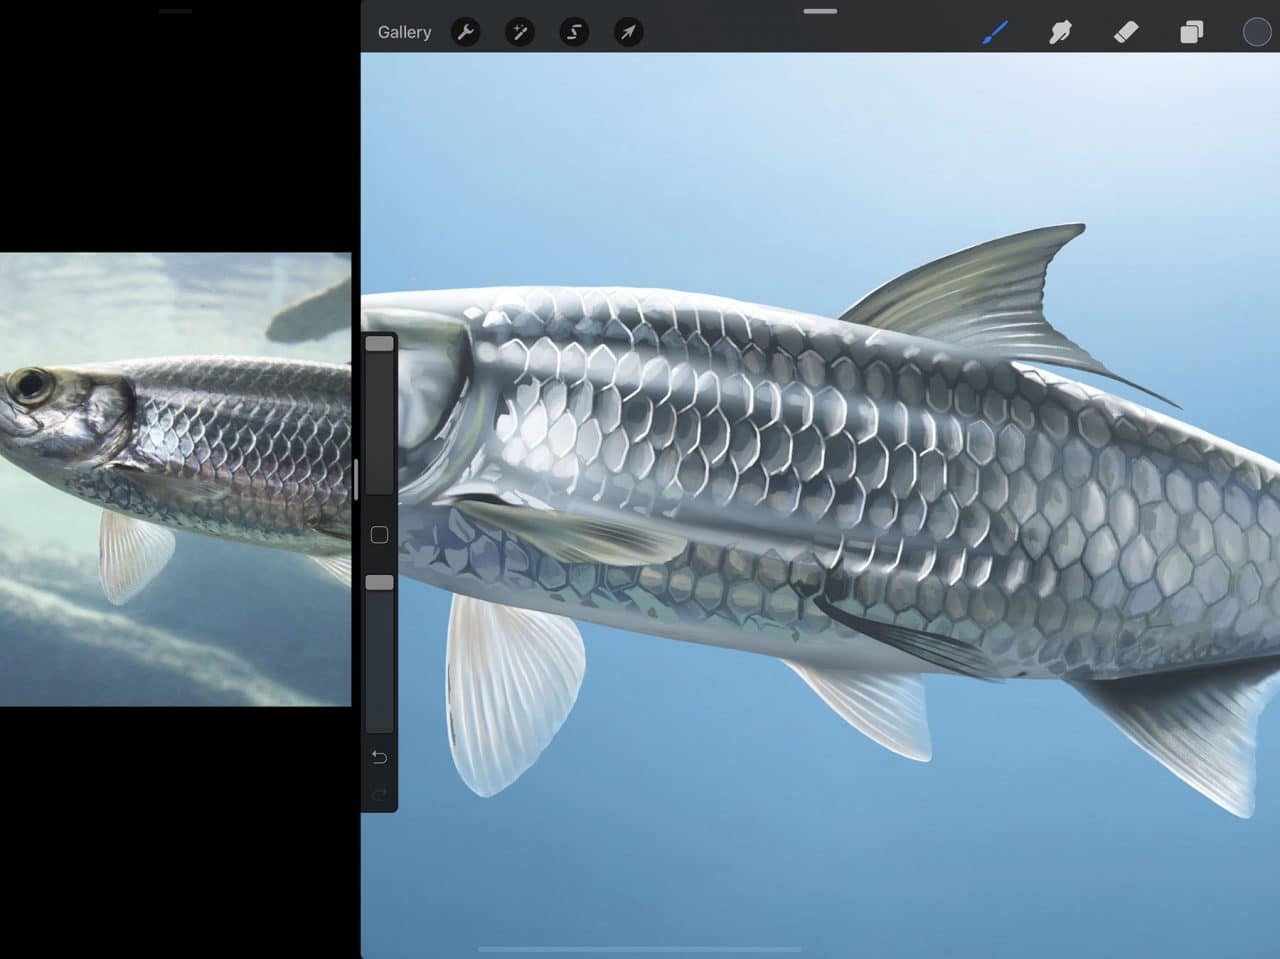Choose the Paint brush tool
Screen dimensions: 1280x959
pyautogui.click(x=995, y=31)
